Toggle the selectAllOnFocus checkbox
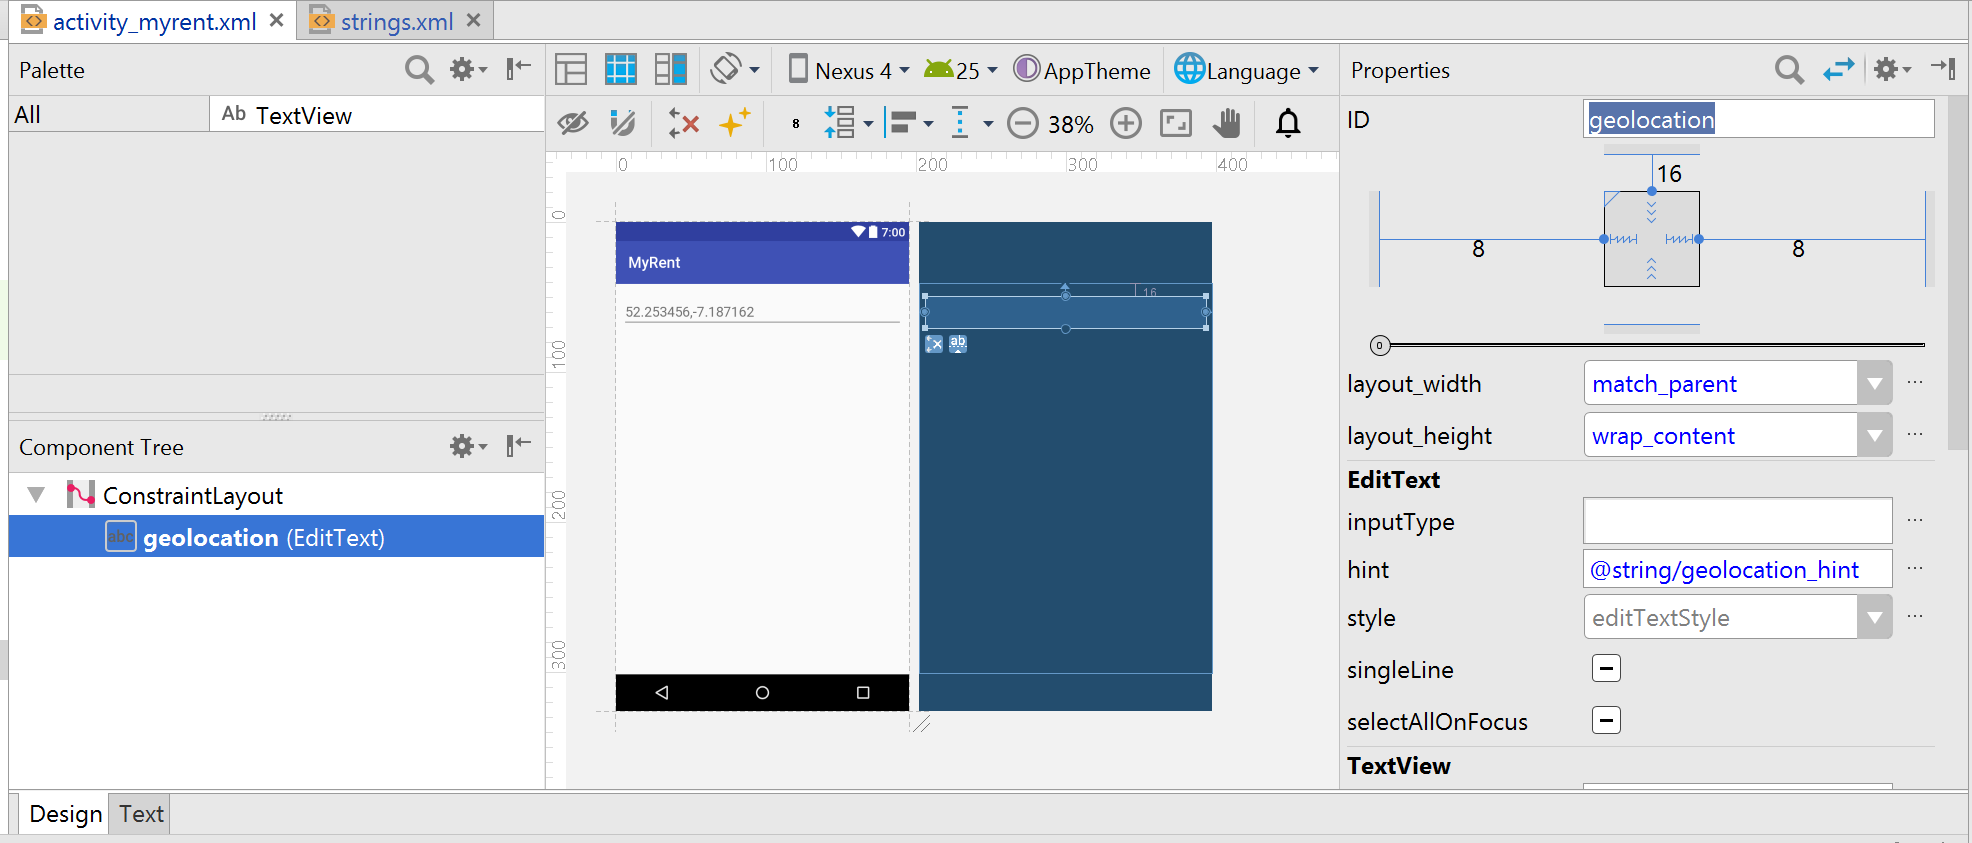The width and height of the screenshot is (1972, 843). point(1606,721)
